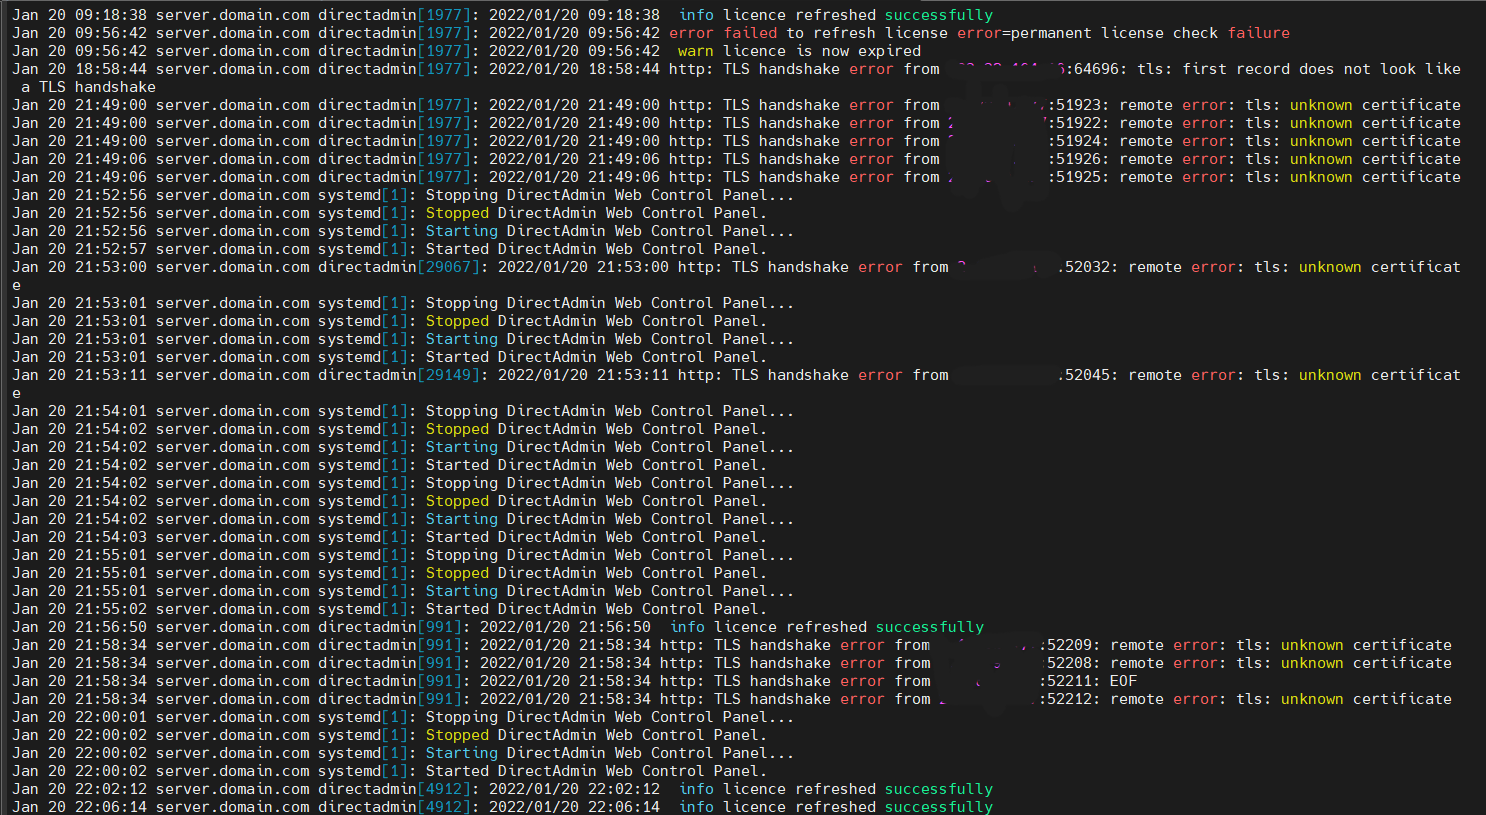
Task: Click the word "expired" in the warn line
Action: click(x=889, y=51)
